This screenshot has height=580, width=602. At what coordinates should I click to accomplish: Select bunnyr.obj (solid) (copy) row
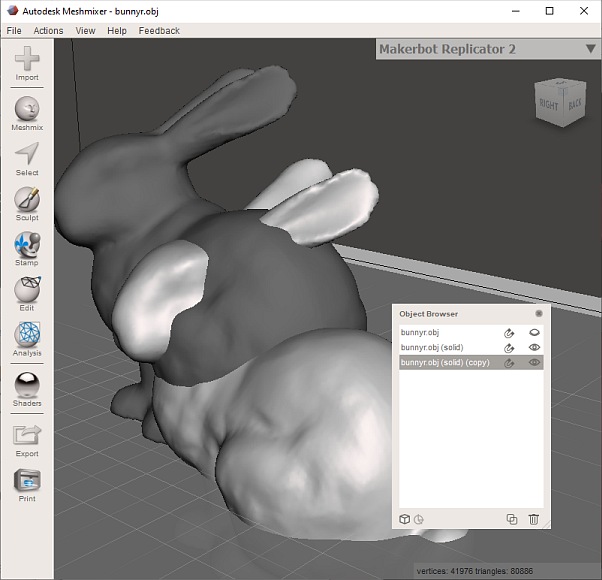(x=471, y=362)
